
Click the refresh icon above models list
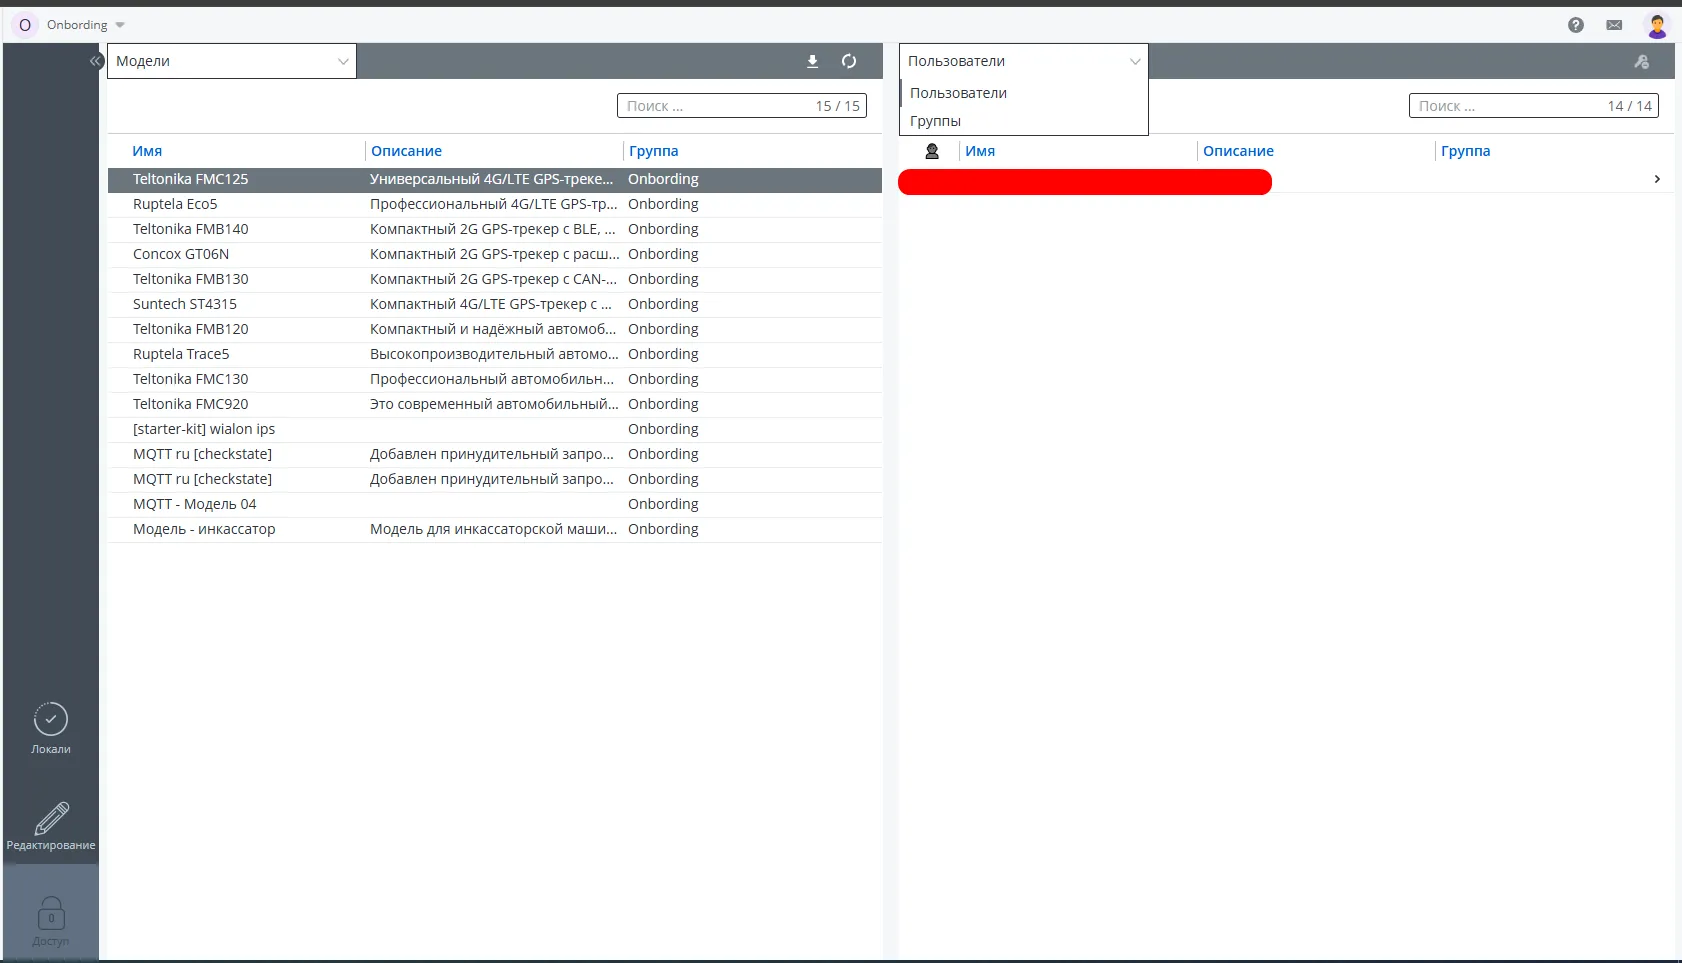(x=849, y=61)
